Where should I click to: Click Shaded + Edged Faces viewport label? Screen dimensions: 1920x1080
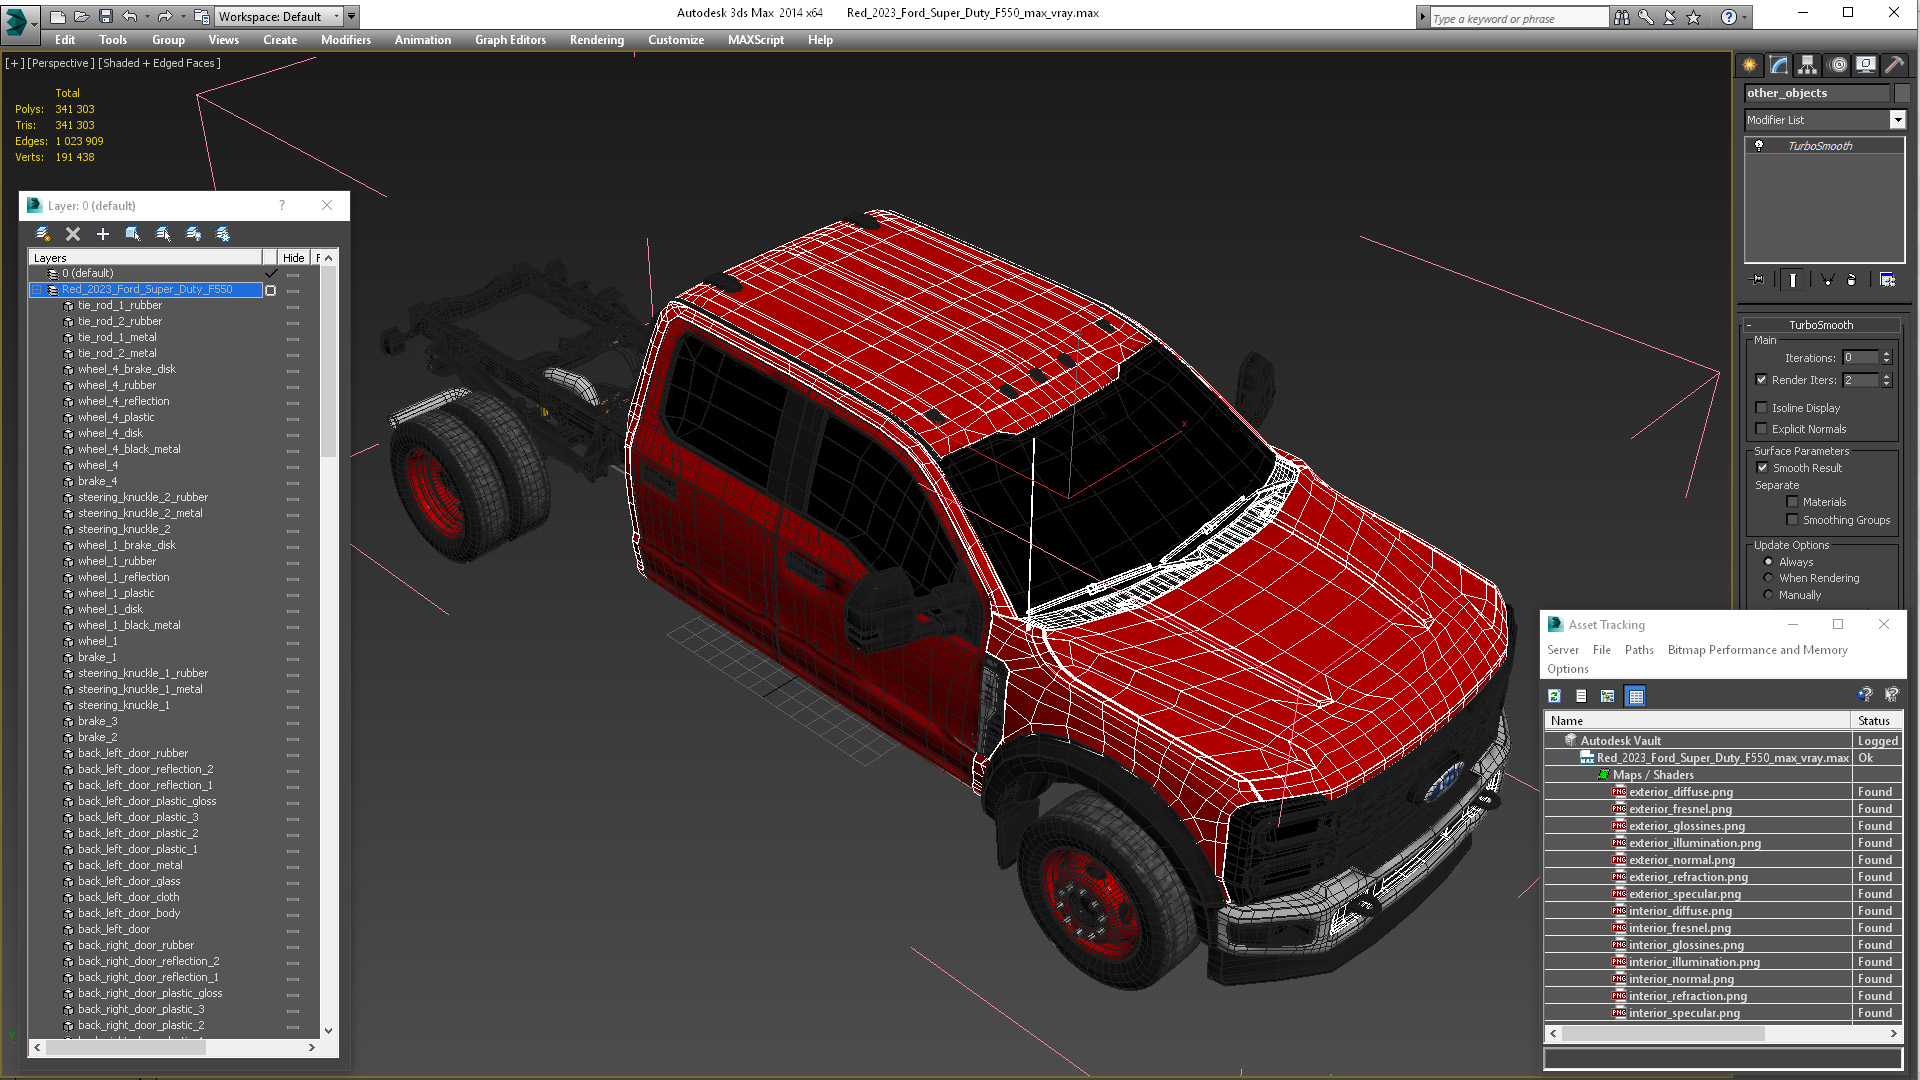coord(159,63)
